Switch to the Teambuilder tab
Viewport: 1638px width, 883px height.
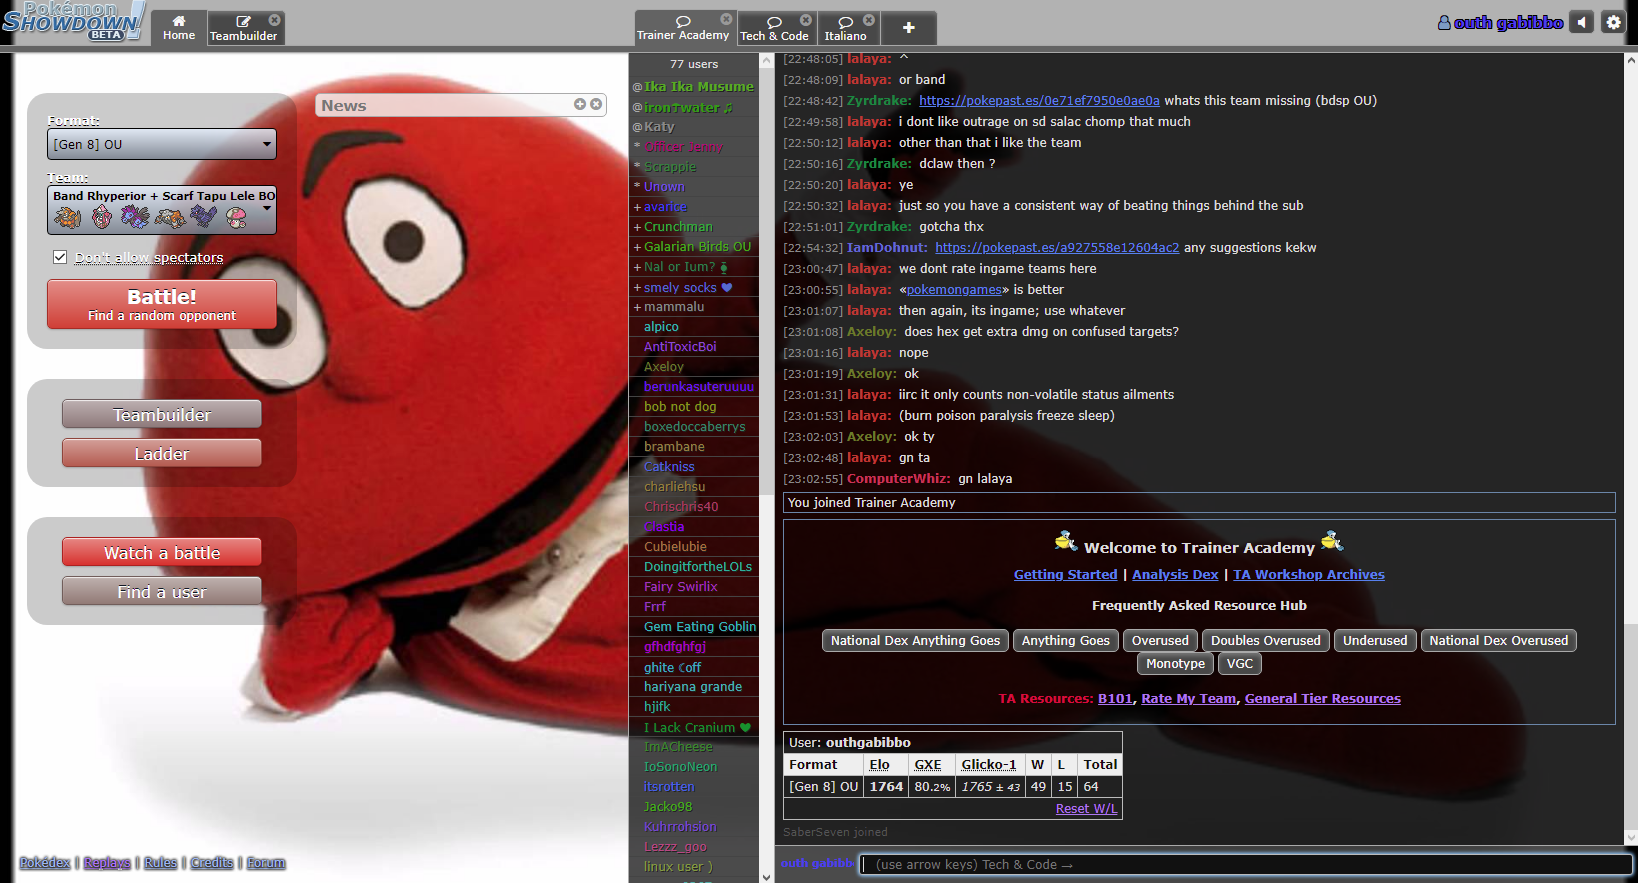[243, 28]
